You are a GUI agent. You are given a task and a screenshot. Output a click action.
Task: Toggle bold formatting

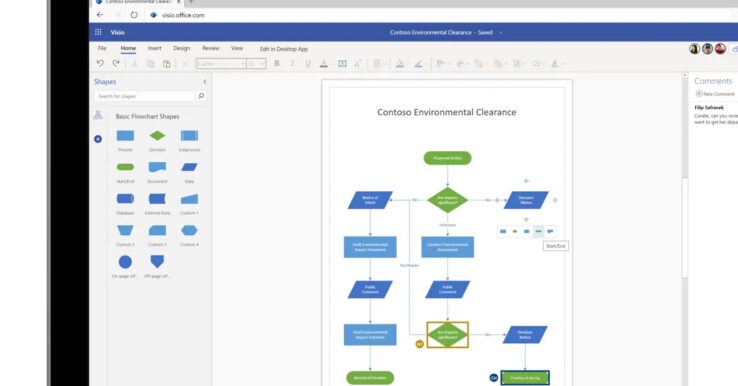(277, 64)
